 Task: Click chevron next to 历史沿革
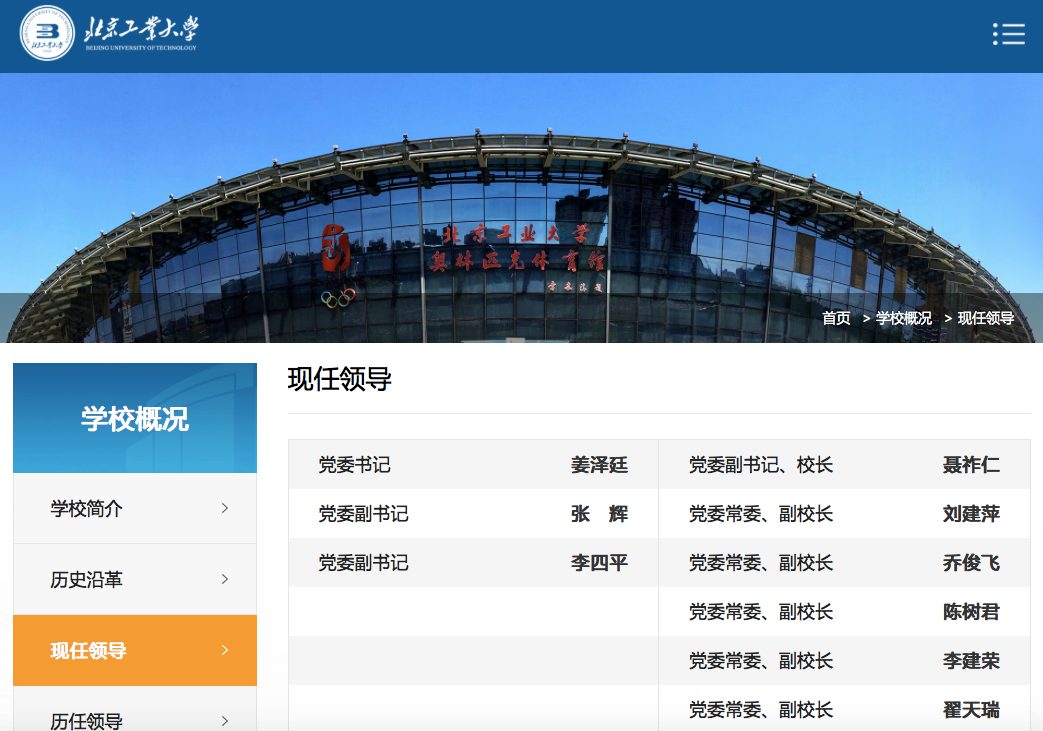pos(225,579)
